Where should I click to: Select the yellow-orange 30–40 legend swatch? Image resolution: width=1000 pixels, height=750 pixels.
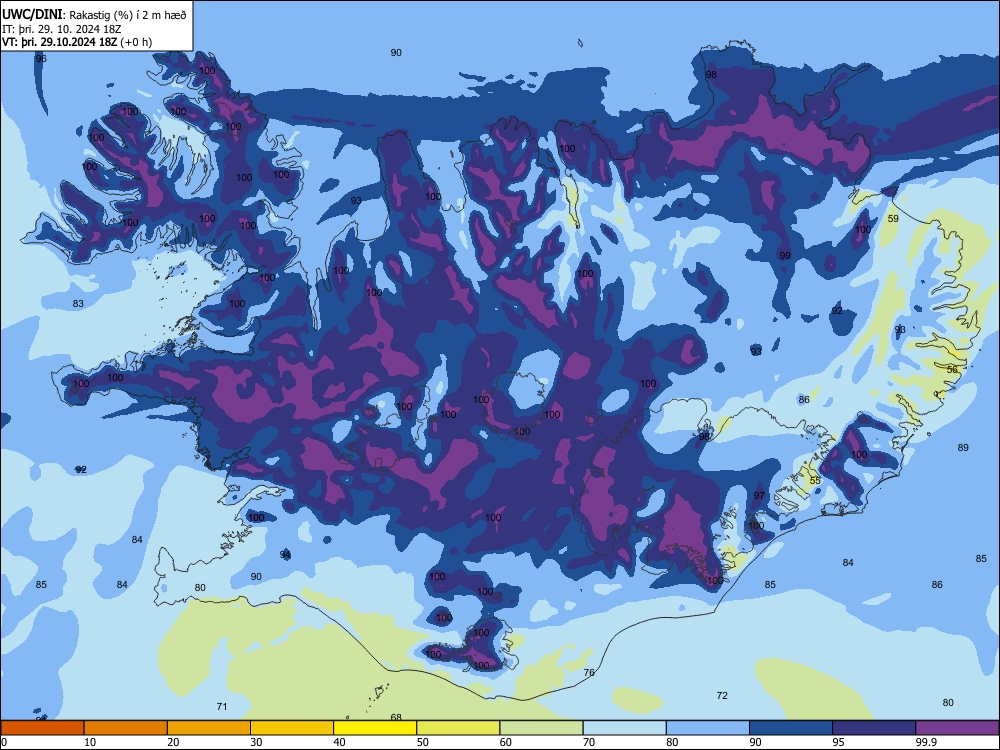click(292, 728)
